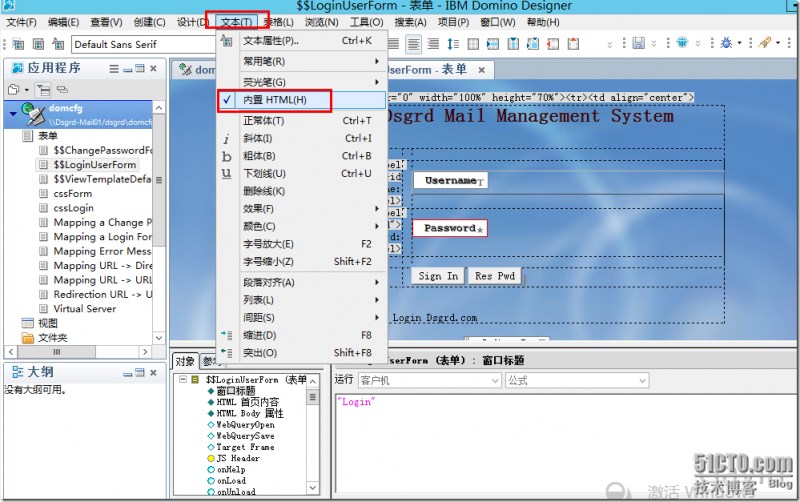The image size is (800, 502).
Task: Click the table properties grid toolbar icon
Action: [x=473, y=44]
